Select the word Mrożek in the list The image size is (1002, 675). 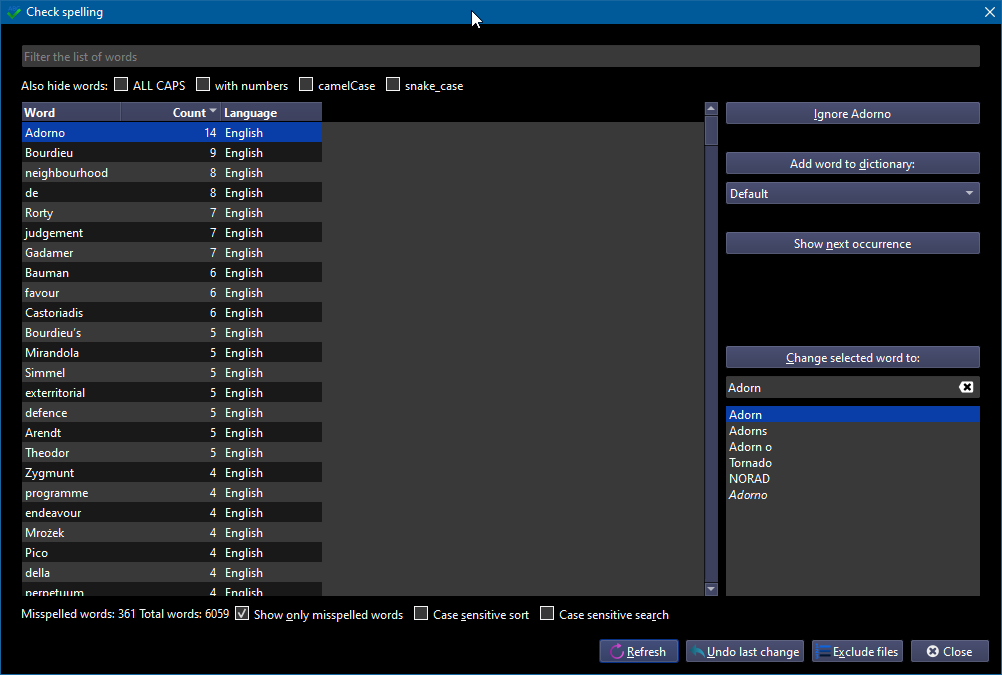pyautogui.click(x=172, y=532)
